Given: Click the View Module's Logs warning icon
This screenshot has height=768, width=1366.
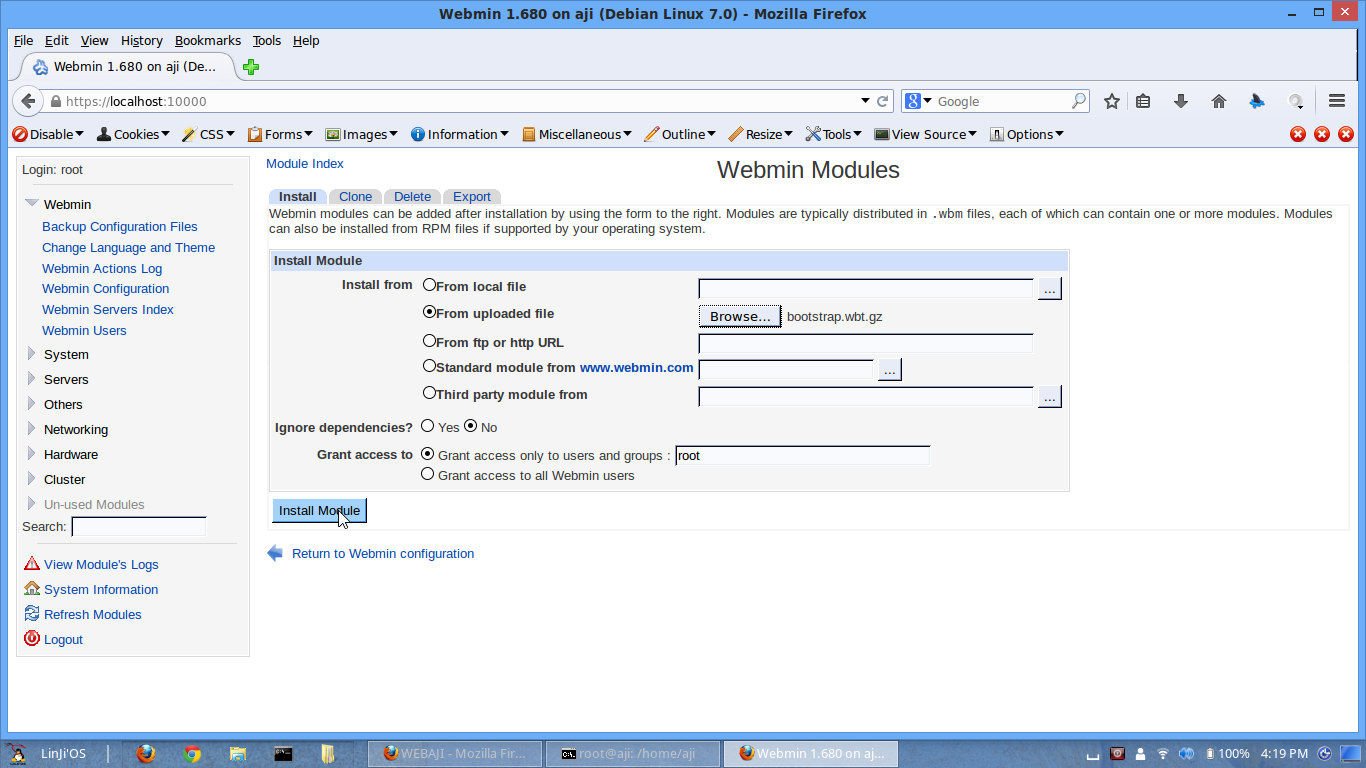Looking at the screenshot, I should (32, 564).
